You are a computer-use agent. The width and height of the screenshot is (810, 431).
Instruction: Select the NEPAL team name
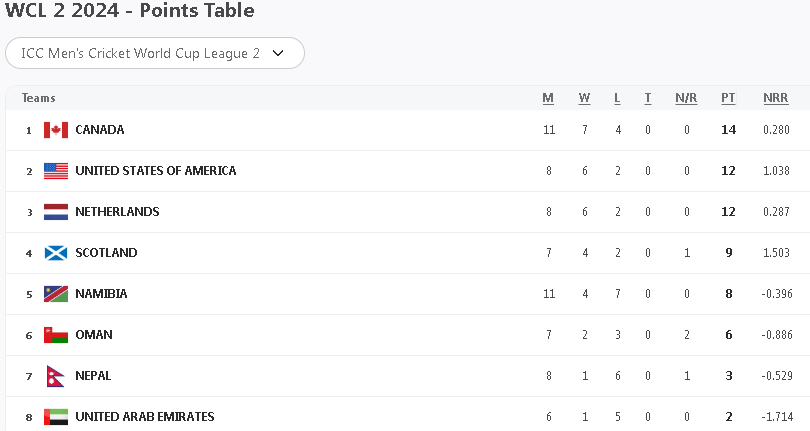coord(93,376)
